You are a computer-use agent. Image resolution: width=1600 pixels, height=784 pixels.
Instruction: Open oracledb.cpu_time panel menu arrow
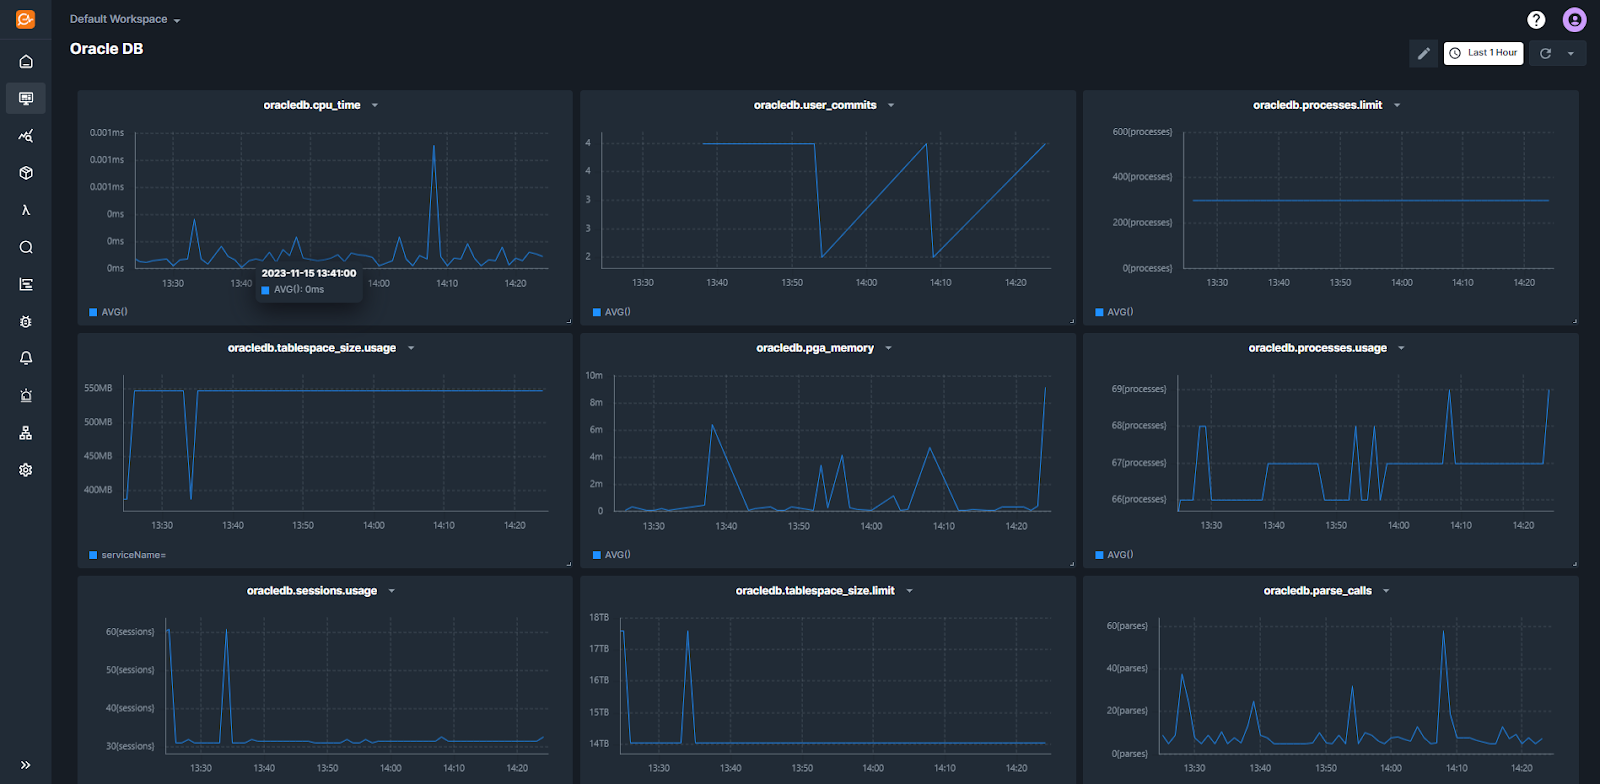click(x=375, y=105)
